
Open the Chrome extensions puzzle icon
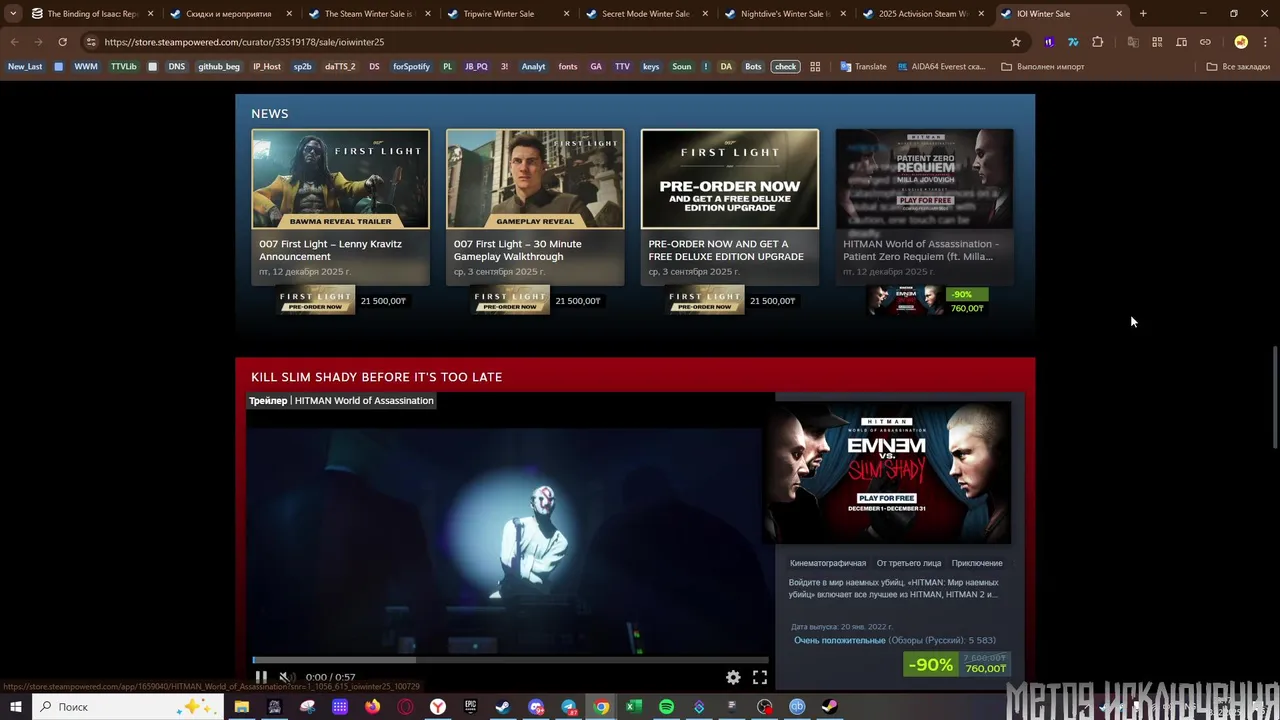1098,42
